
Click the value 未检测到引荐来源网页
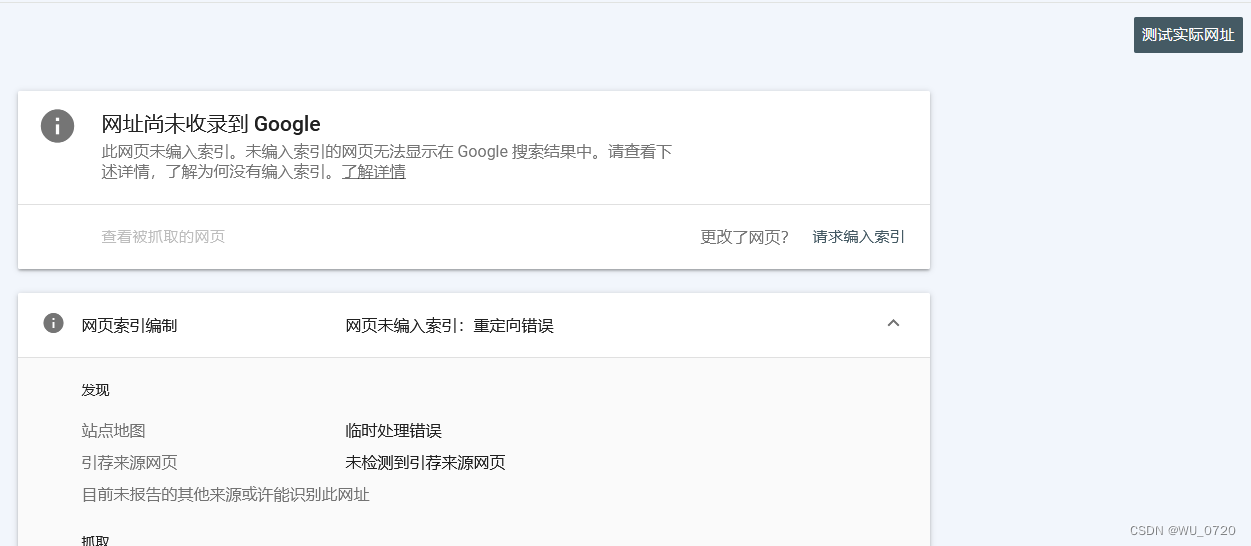[x=425, y=463]
